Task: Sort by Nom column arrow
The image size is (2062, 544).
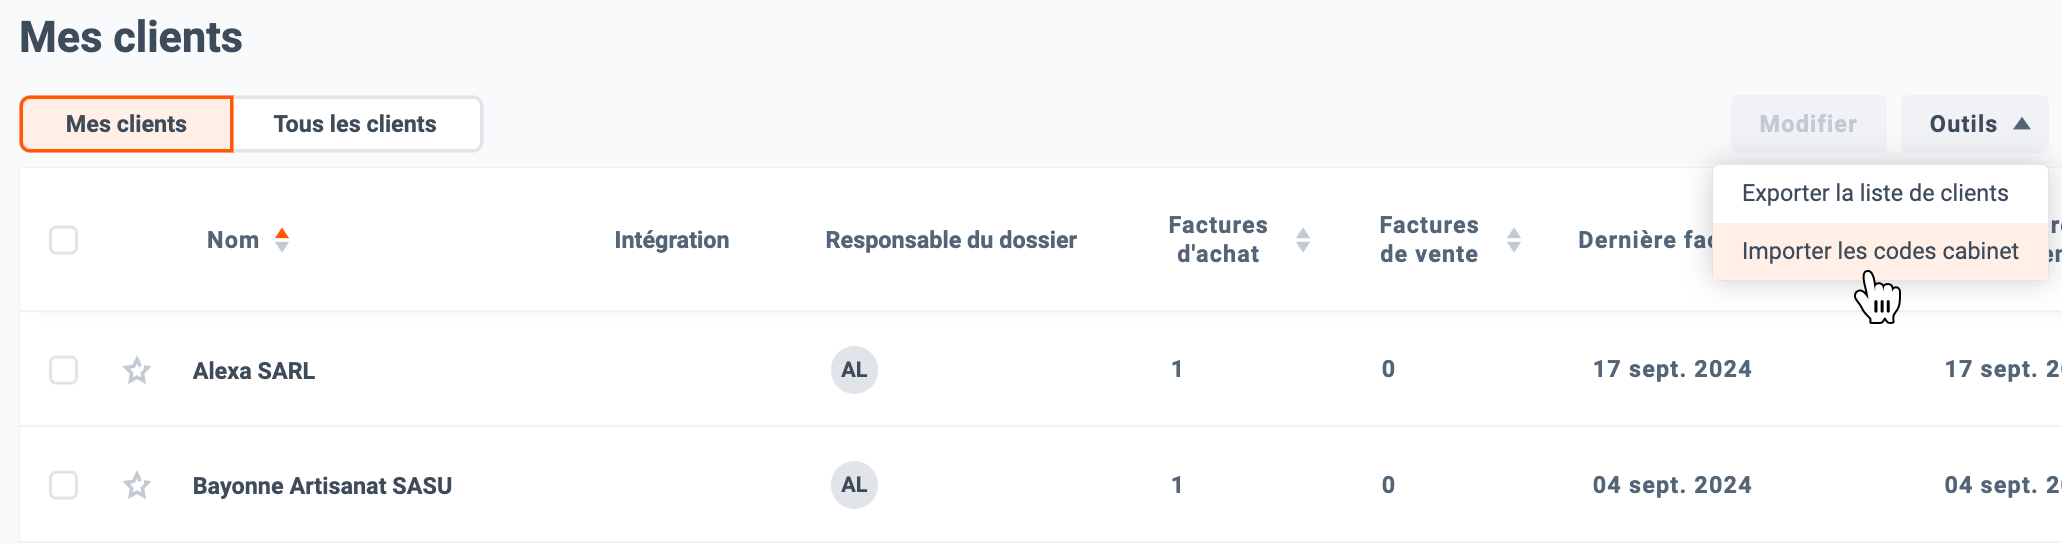Action: pyautogui.click(x=282, y=240)
